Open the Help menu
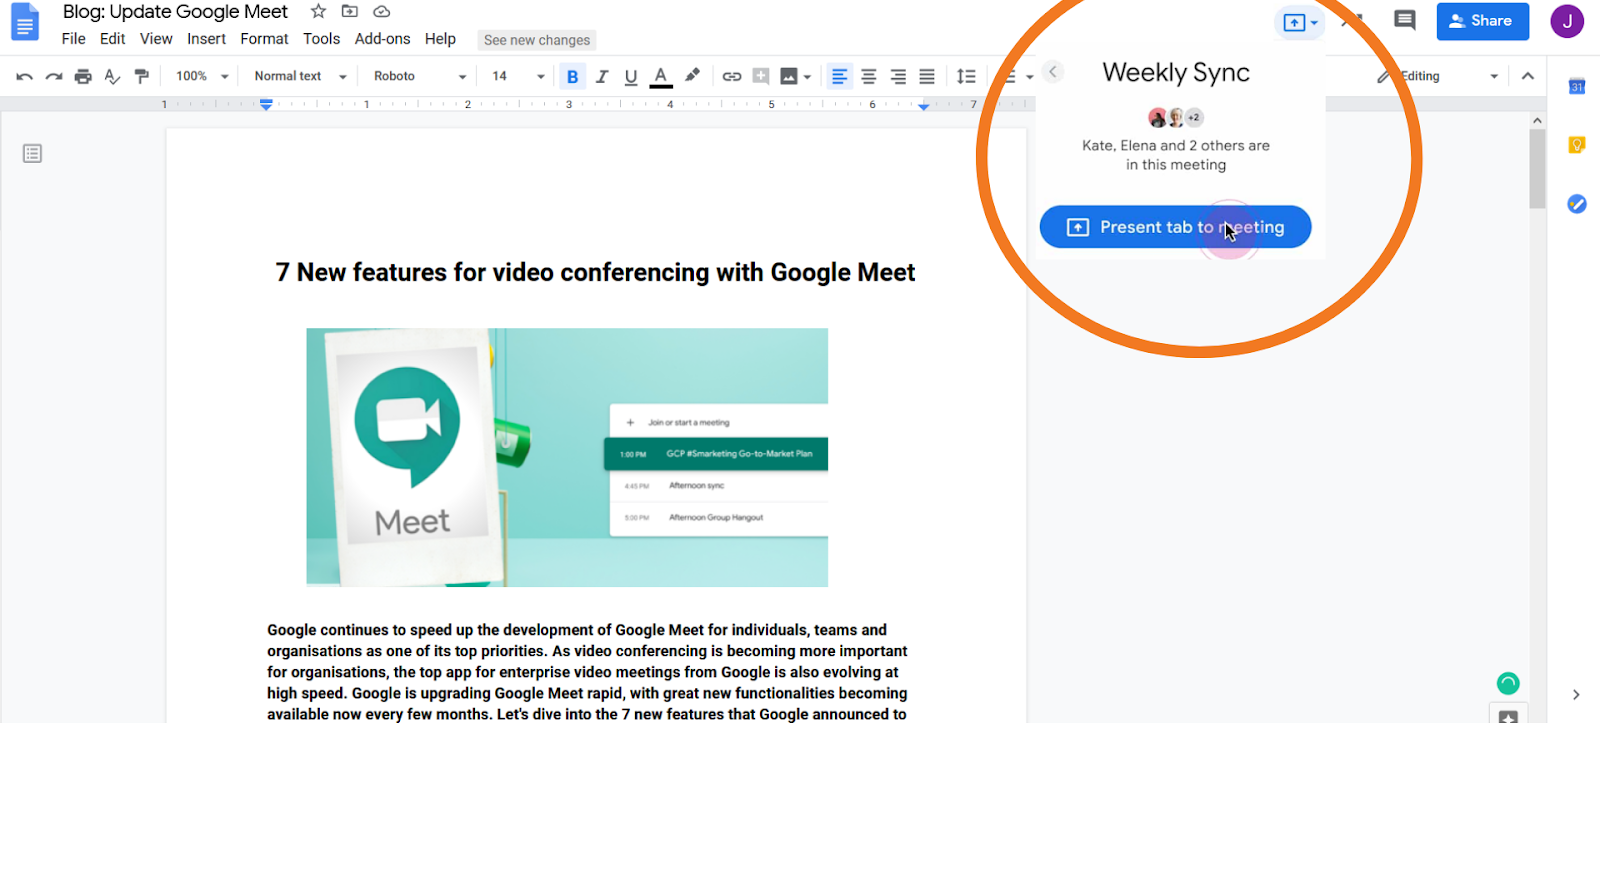1600x892 pixels. pos(440,39)
